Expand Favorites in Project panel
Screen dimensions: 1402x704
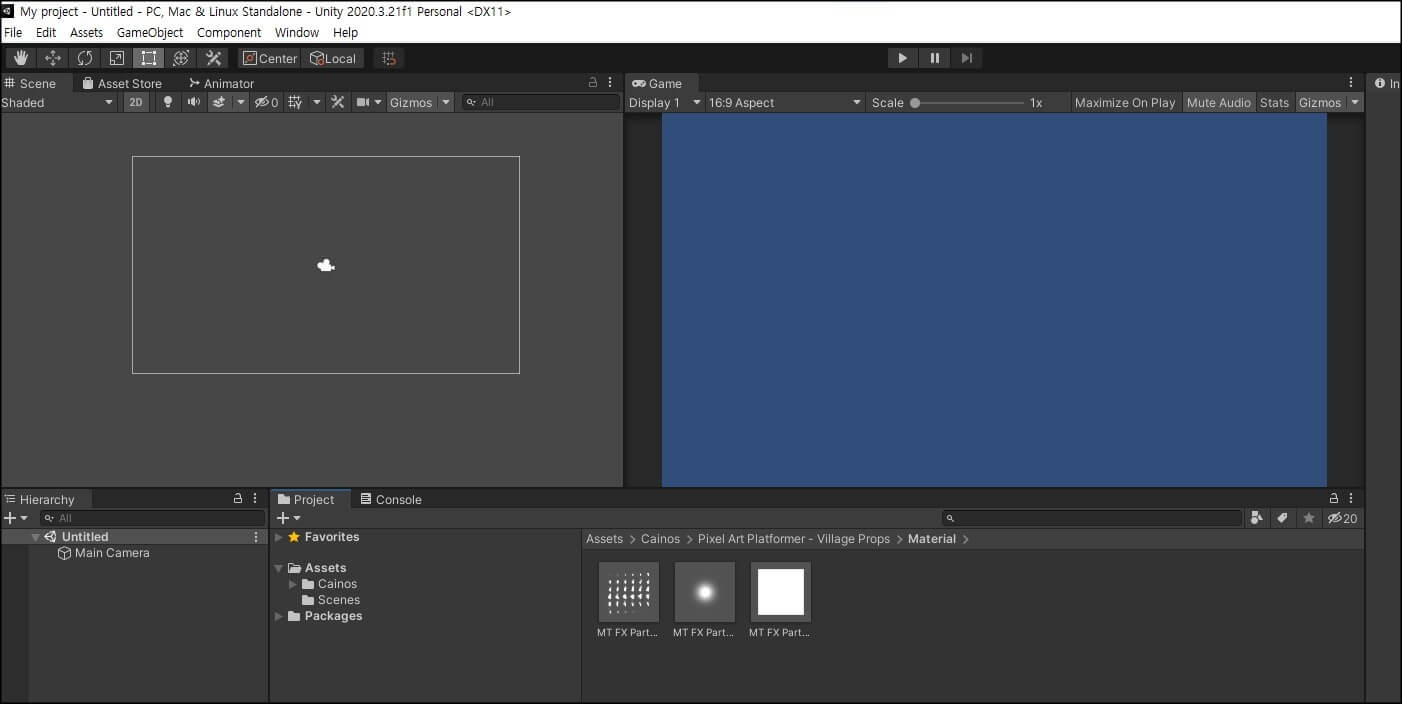pyautogui.click(x=278, y=537)
